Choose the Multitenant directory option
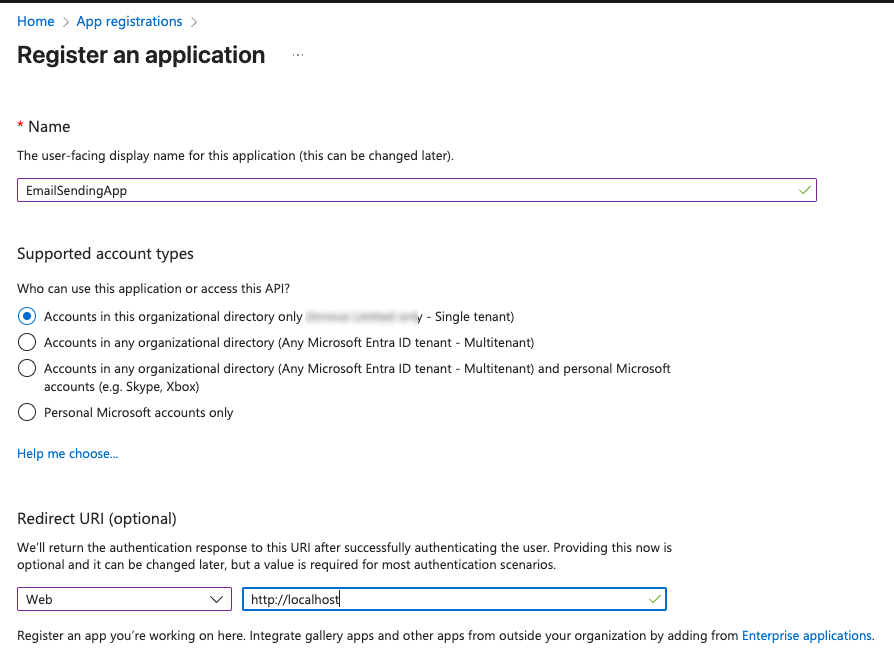 (26, 341)
